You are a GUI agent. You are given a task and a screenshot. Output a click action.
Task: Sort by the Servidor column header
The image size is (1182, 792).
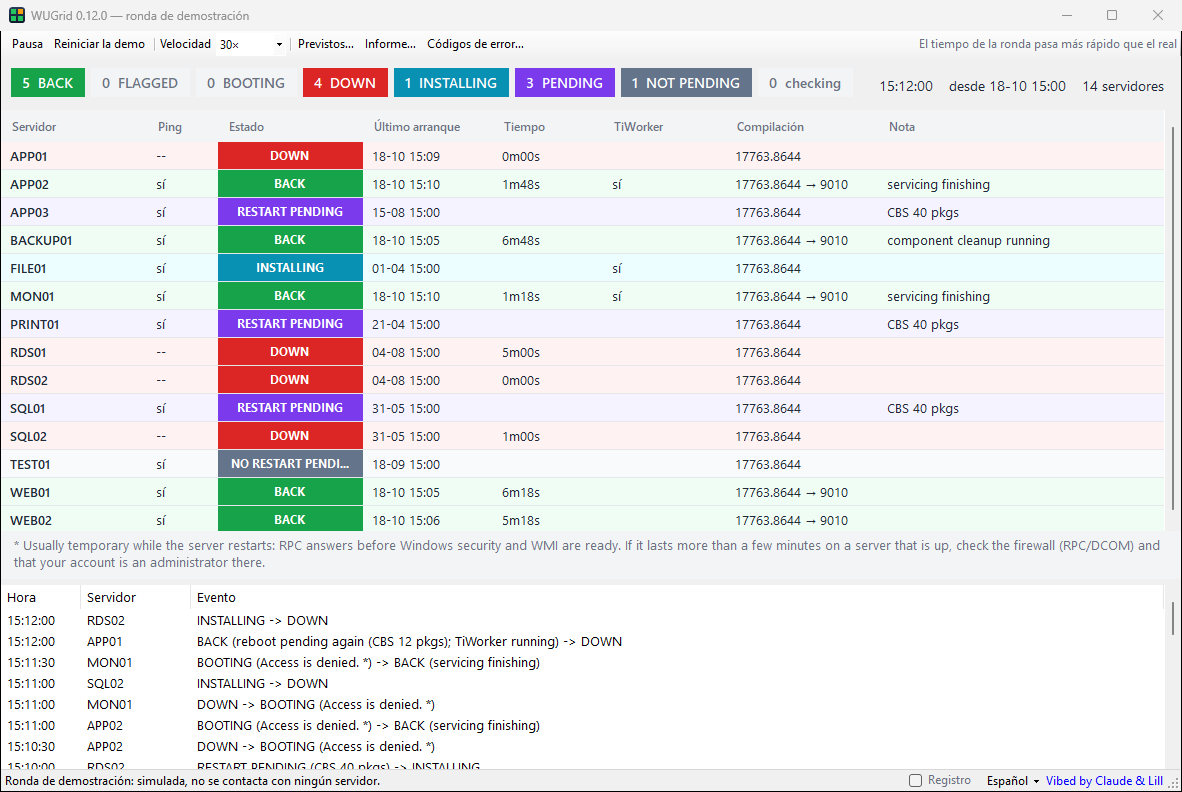point(34,127)
